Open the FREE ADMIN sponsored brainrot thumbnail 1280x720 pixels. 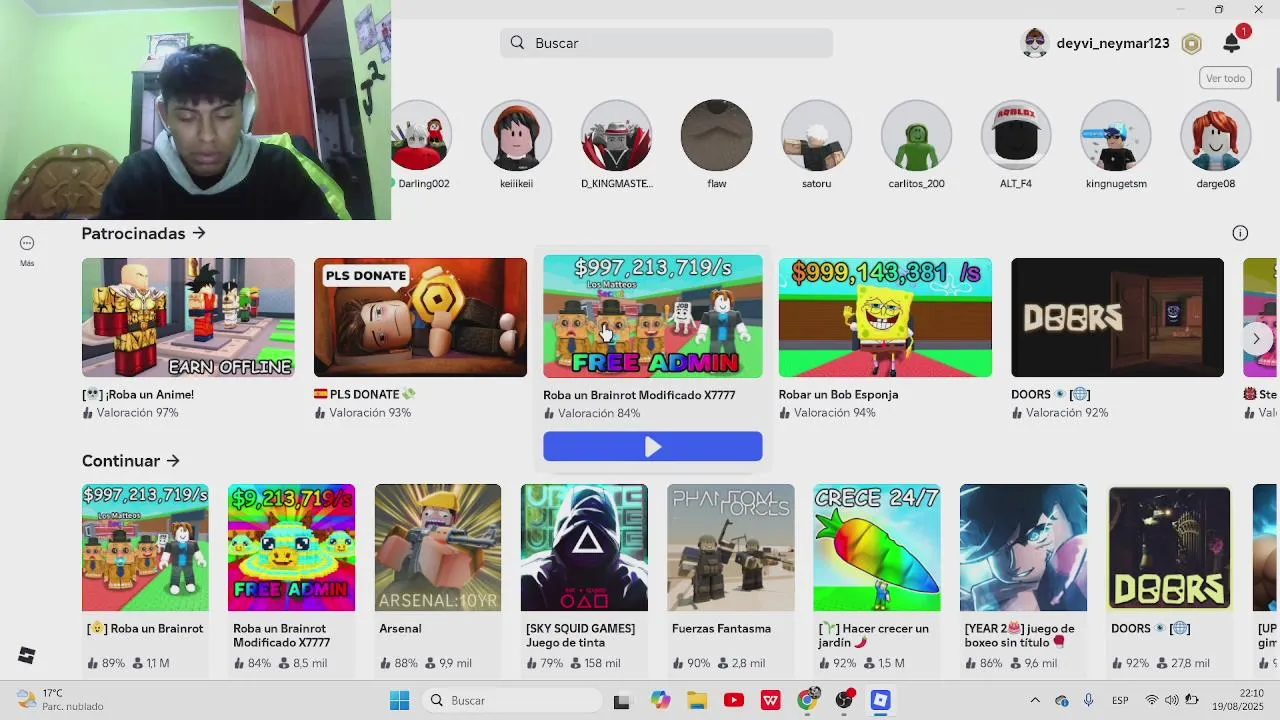(653, 316)
